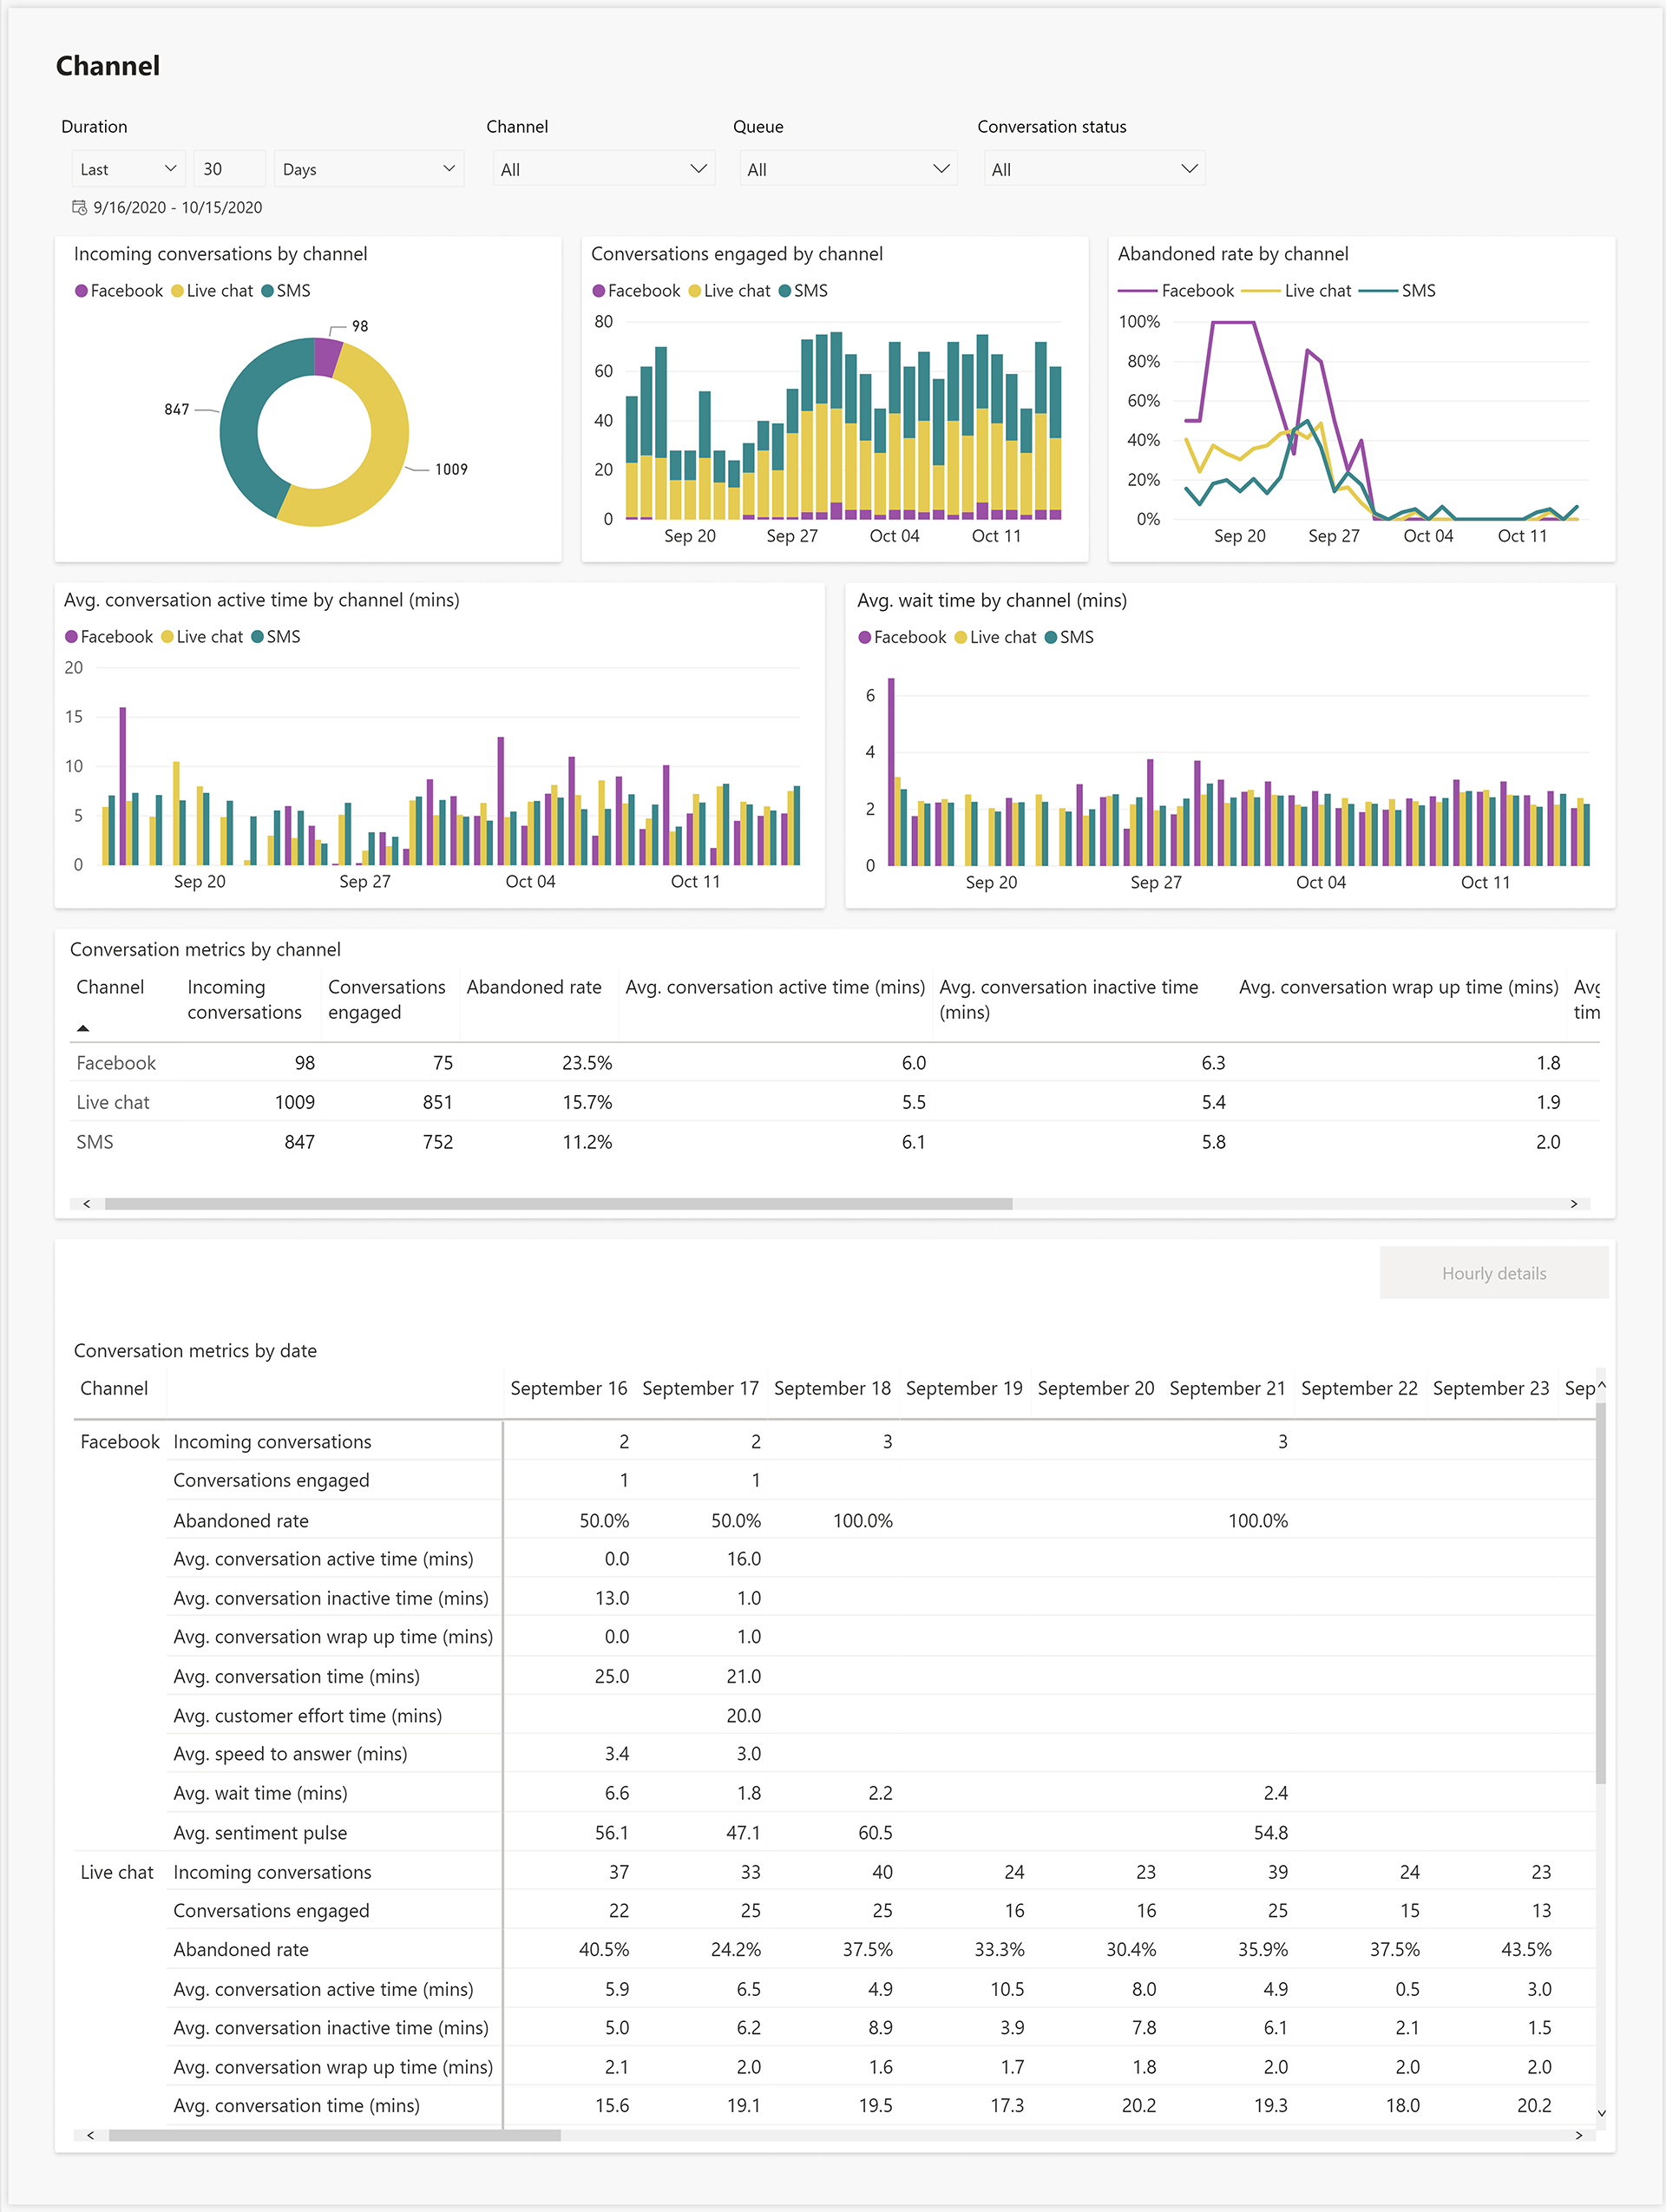Screen dimensions: 1666x2212
Task: Click the calendar icon beside the date range
Action: (78, 207)
